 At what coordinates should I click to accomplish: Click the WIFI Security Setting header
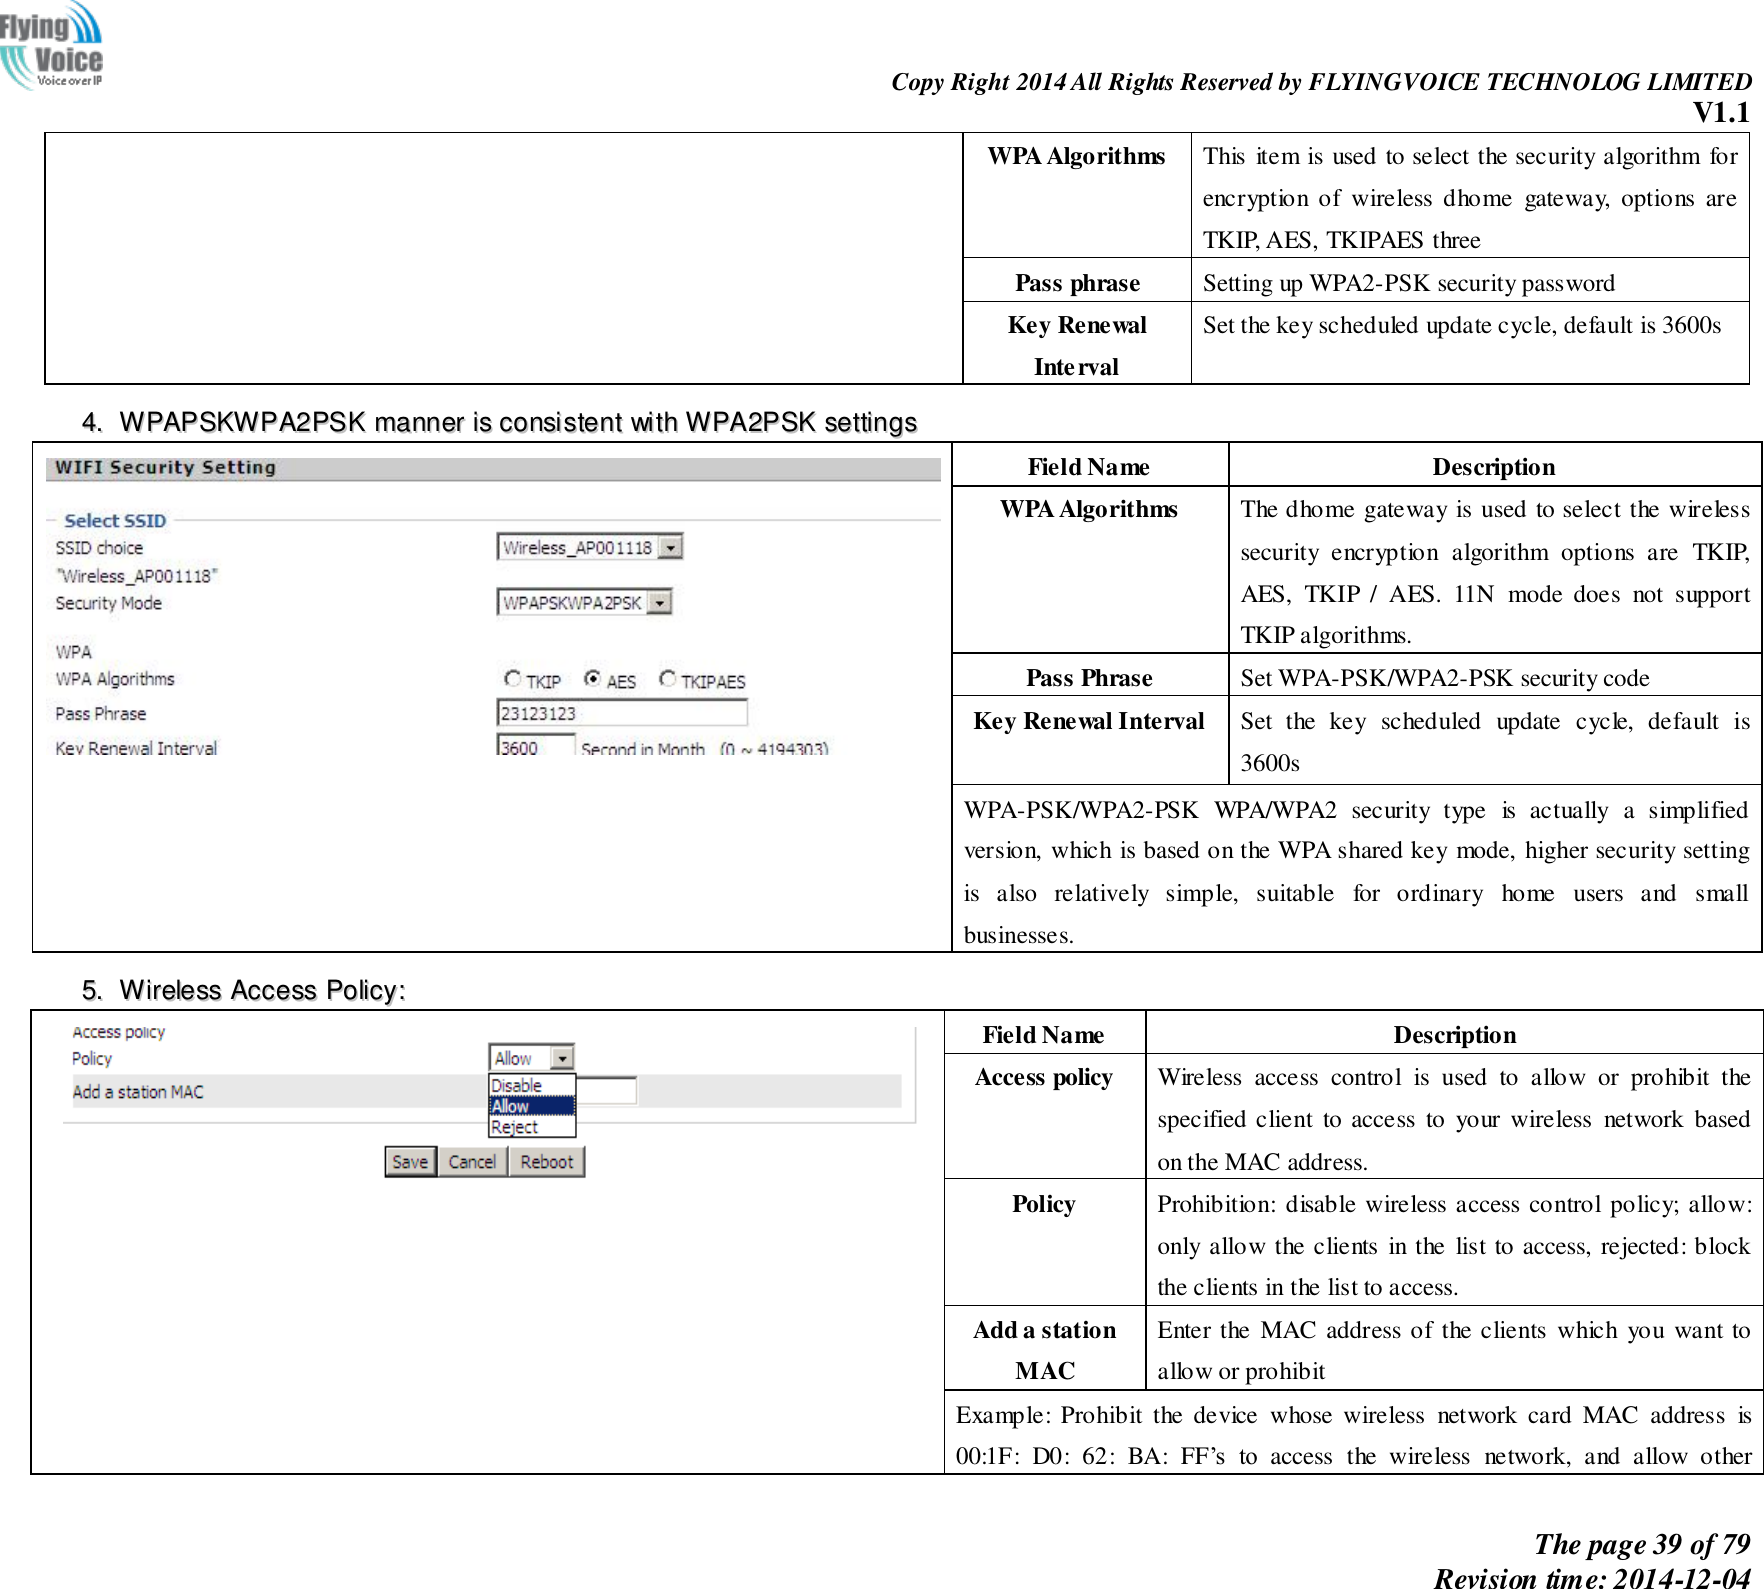click(493, 468)
